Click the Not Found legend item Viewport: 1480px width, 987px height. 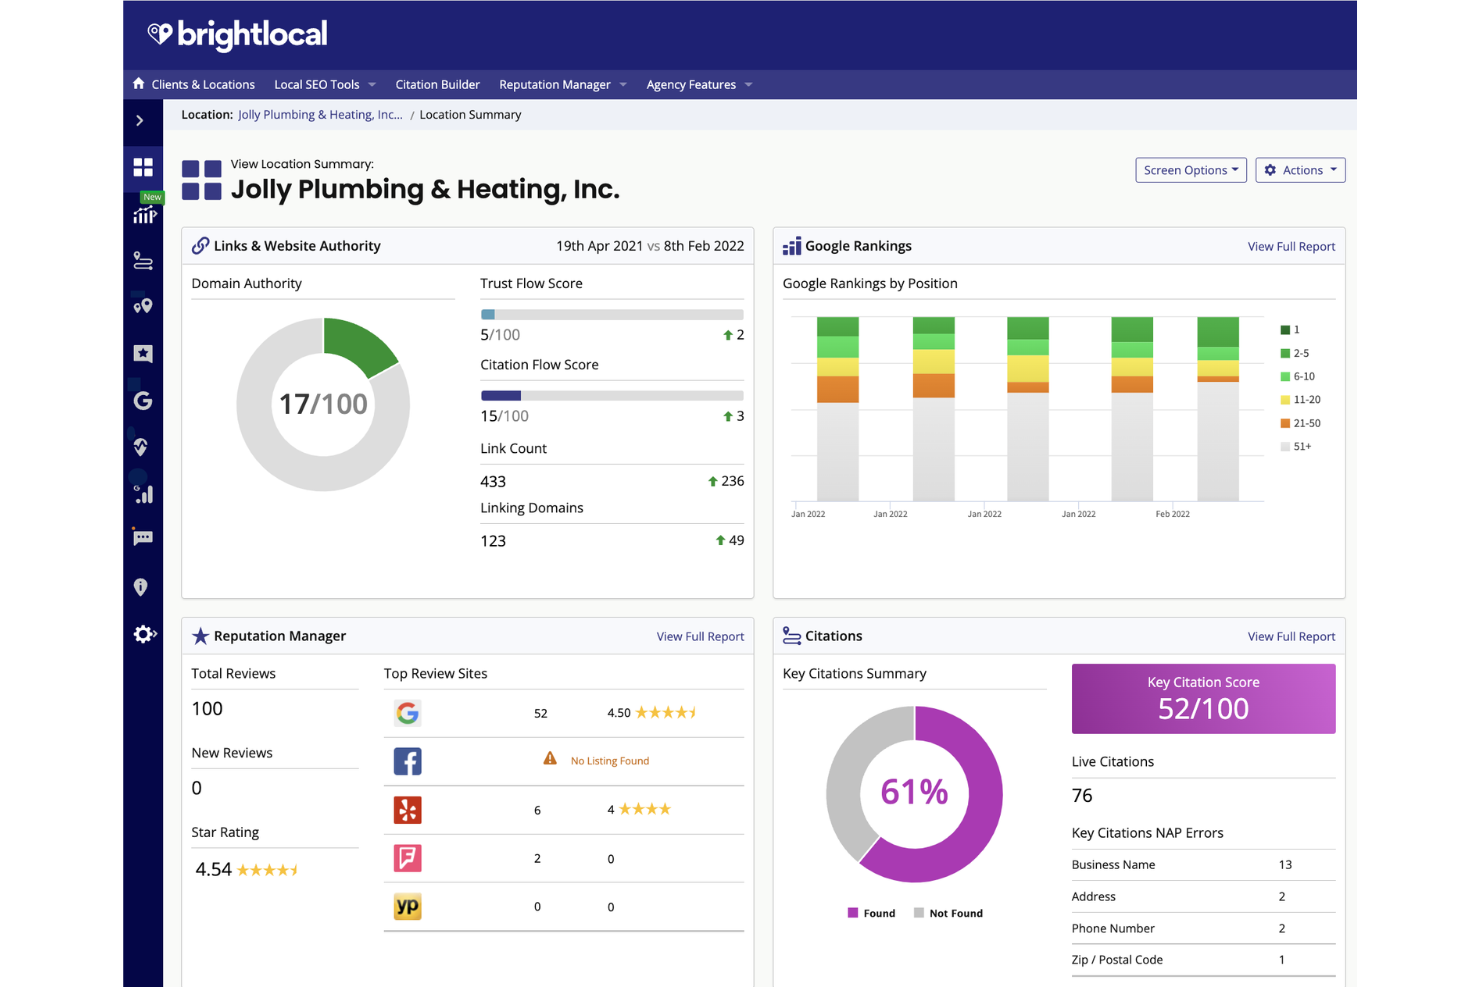(948, 913)
